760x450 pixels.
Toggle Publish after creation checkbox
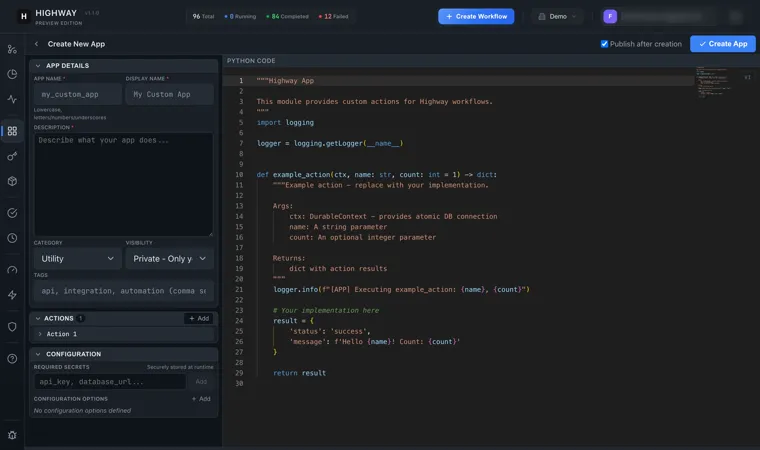click(x=604, y=44)
